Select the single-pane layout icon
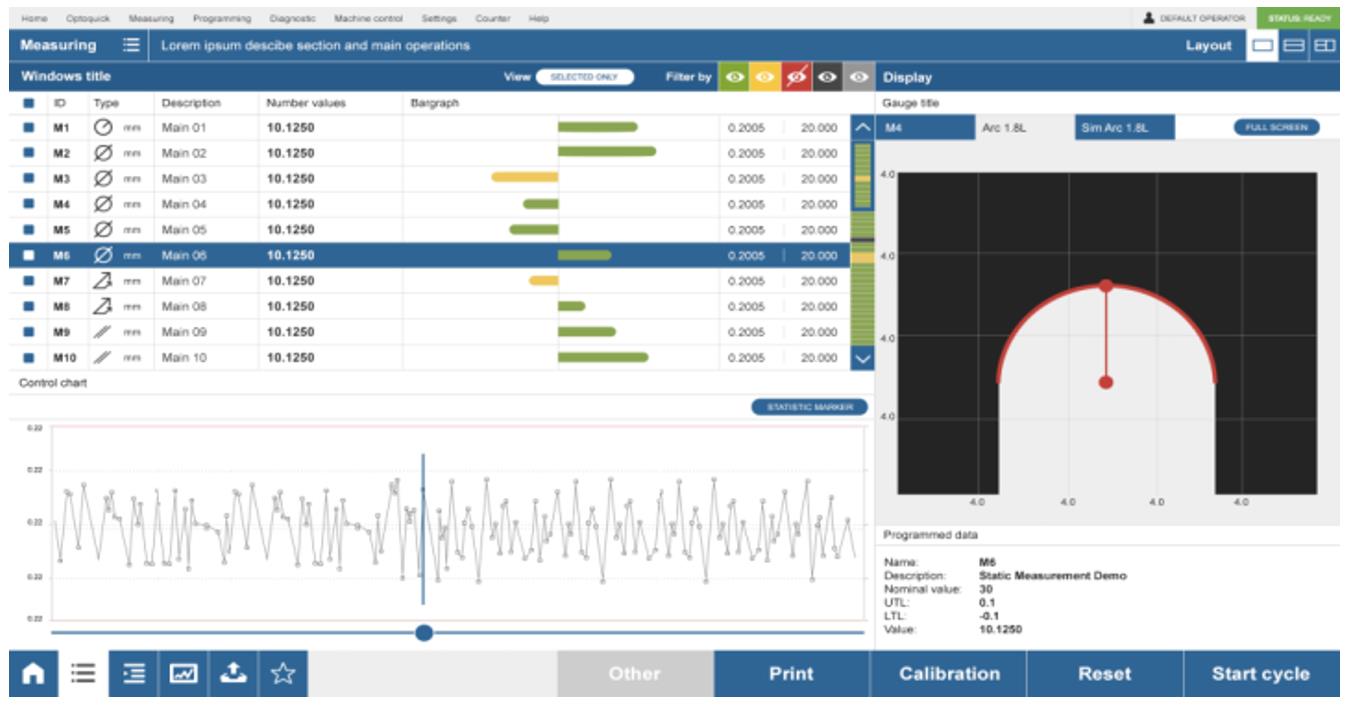 pyautogui.click(x=1263, y=45)
